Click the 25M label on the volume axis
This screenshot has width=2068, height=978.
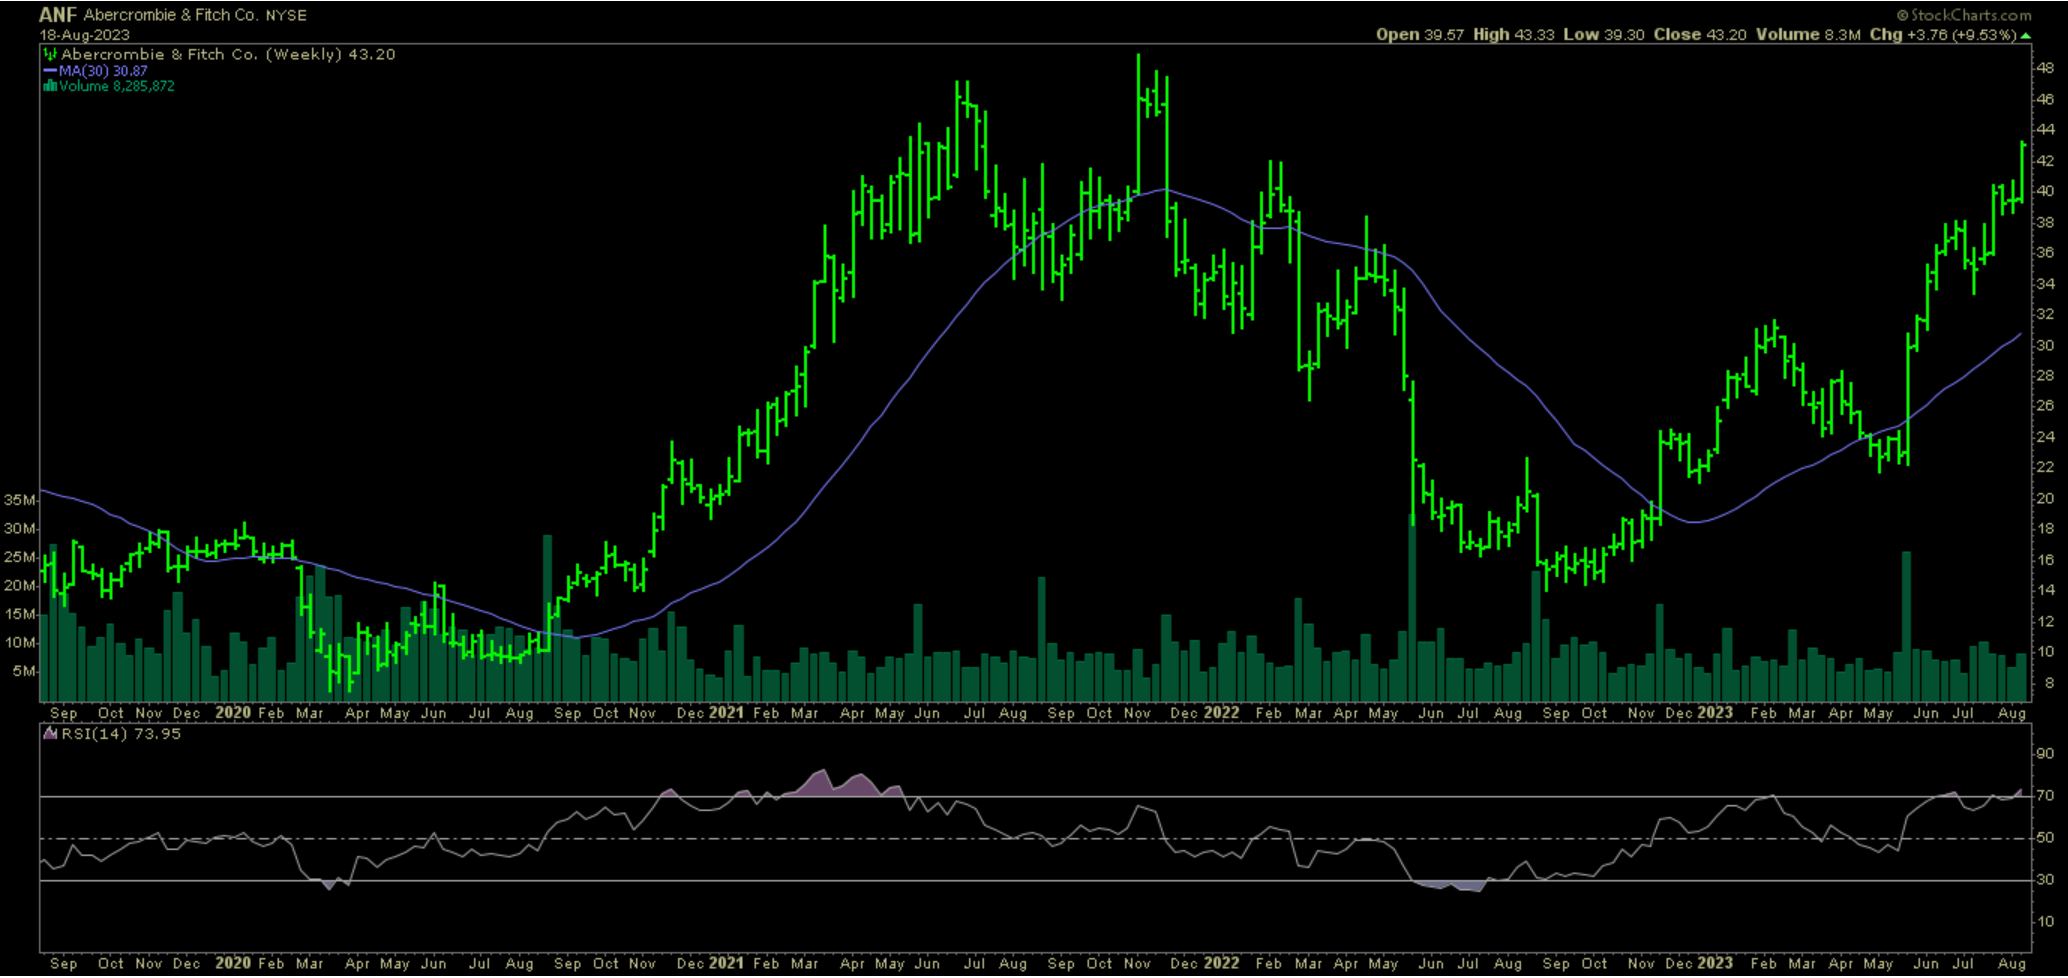click(x=19, y=557)
